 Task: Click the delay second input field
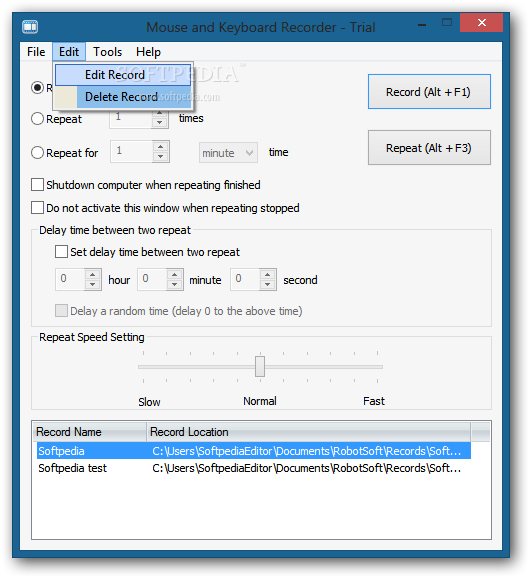tap(245, 280)
